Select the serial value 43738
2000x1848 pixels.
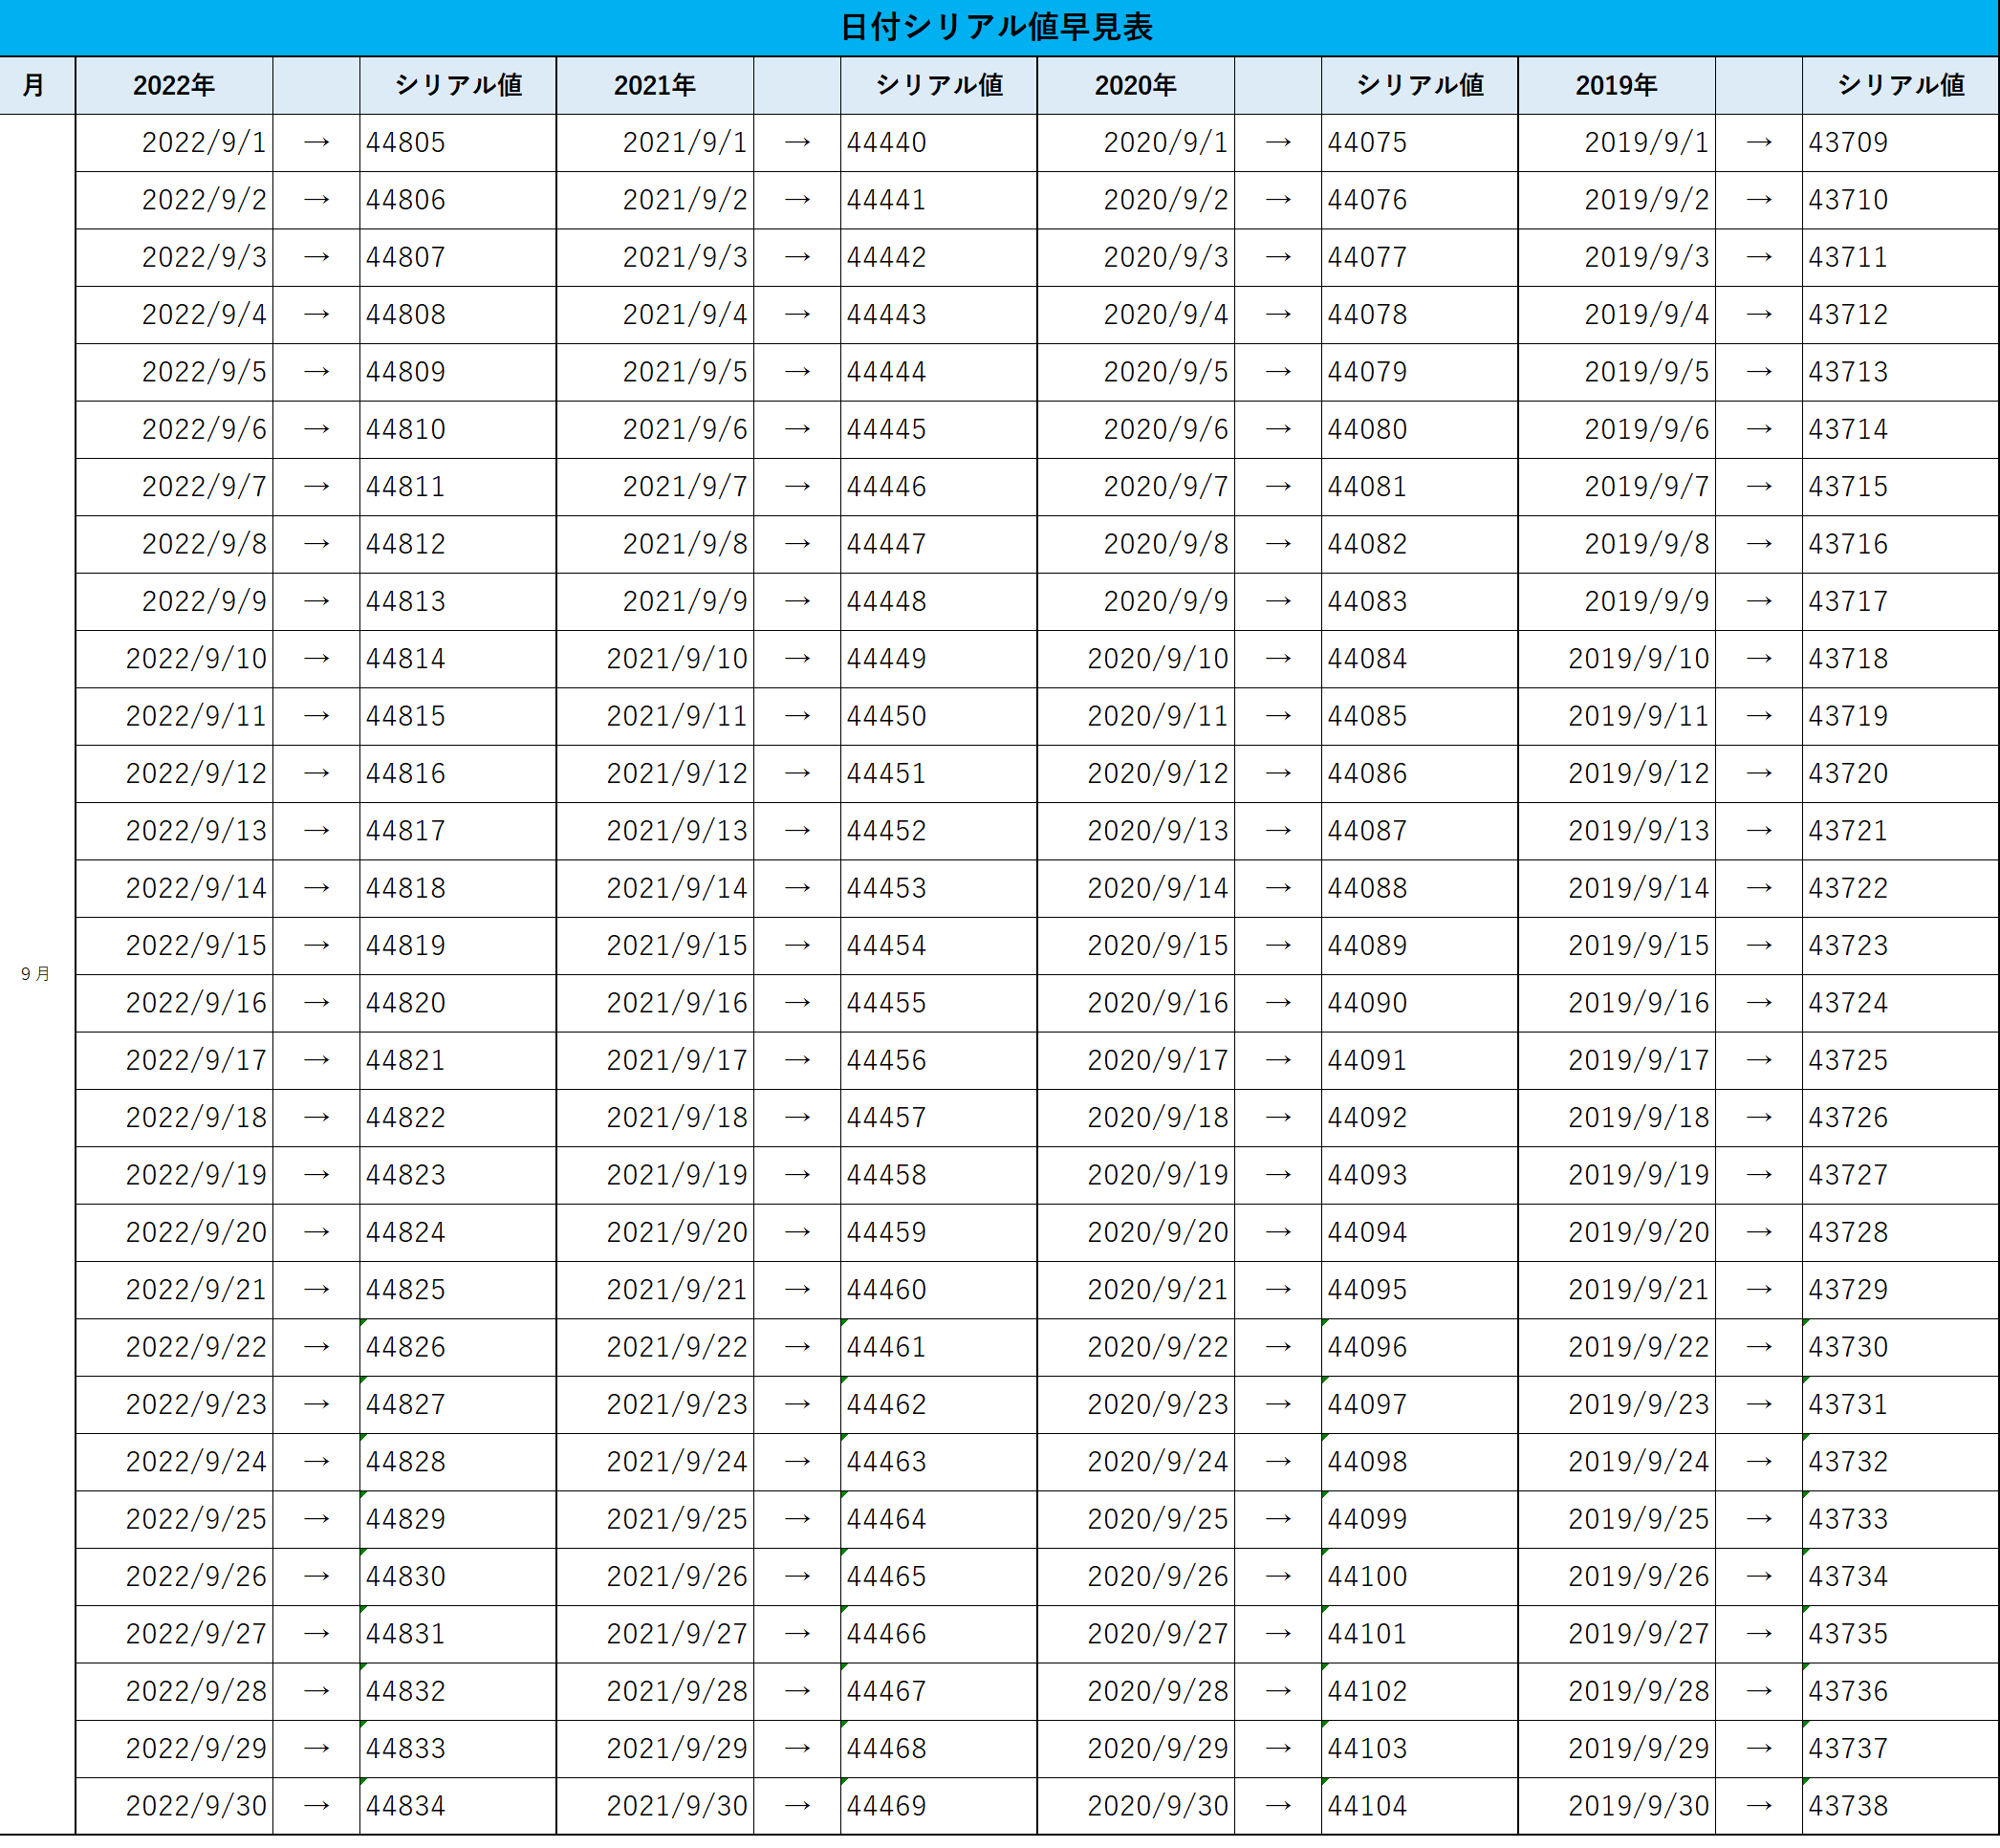(x=1901, y=1806)
